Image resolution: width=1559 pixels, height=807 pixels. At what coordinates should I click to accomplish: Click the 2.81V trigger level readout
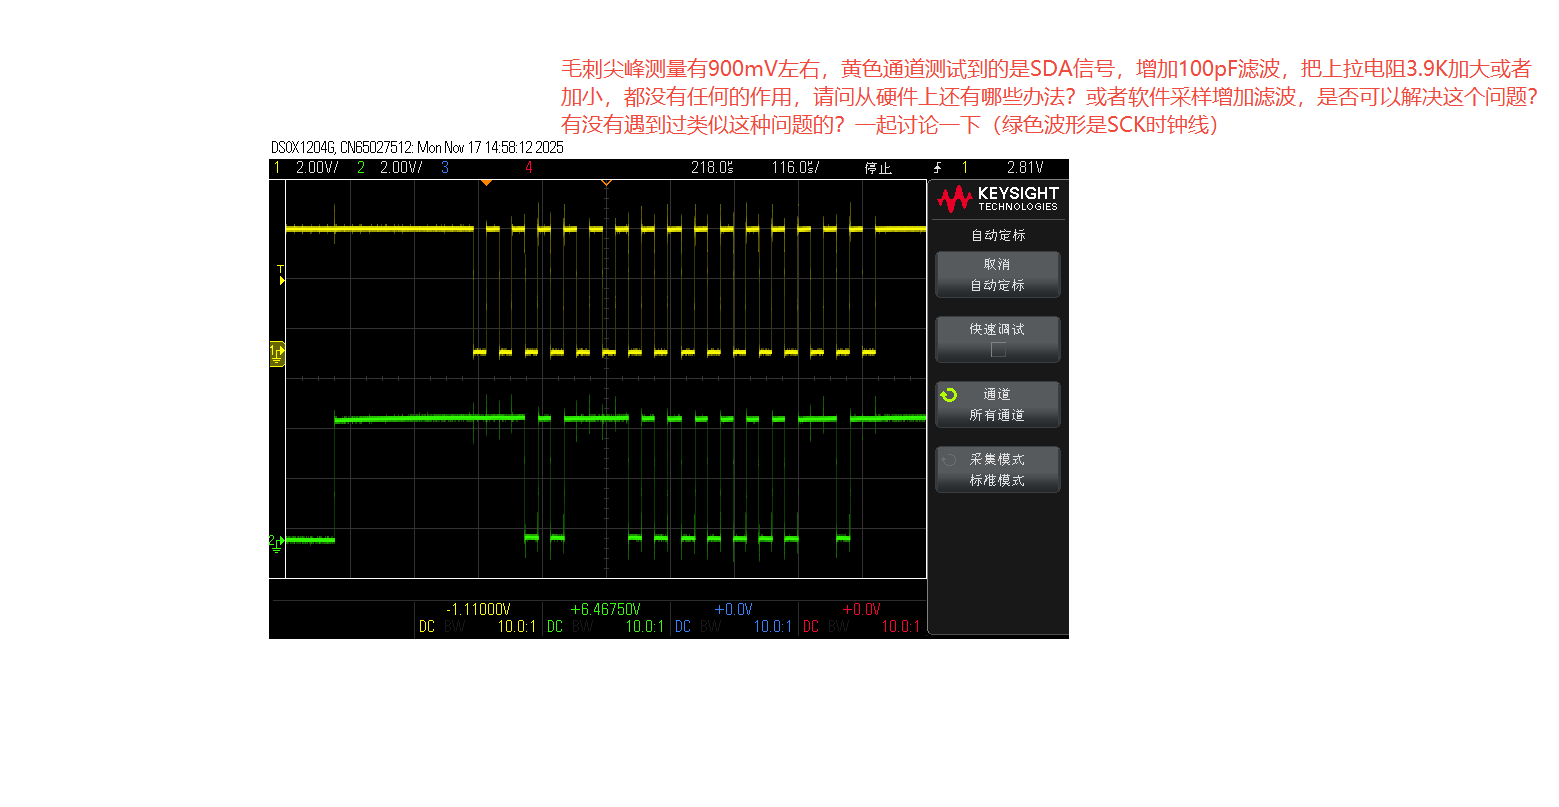tap(1025, 168)
